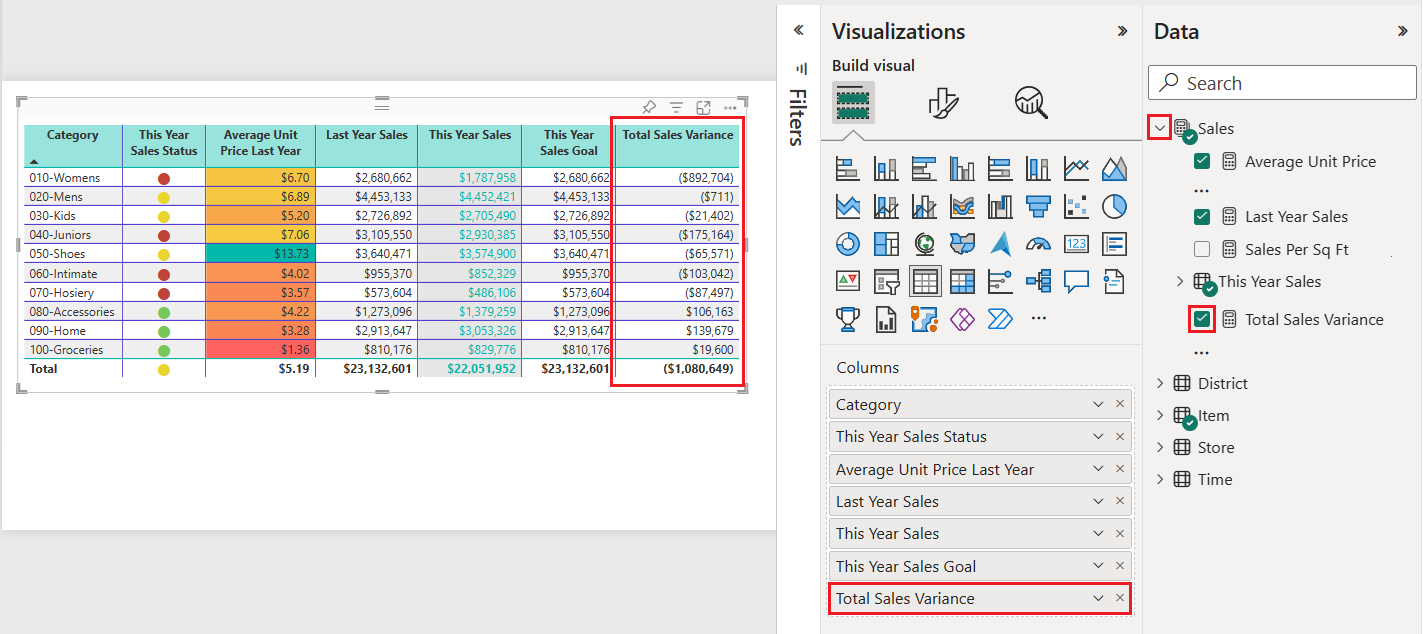Viewport: 1423px width, 634px height.
Task: Open Focus mode on the table visual
Action: tap(703, 107)
